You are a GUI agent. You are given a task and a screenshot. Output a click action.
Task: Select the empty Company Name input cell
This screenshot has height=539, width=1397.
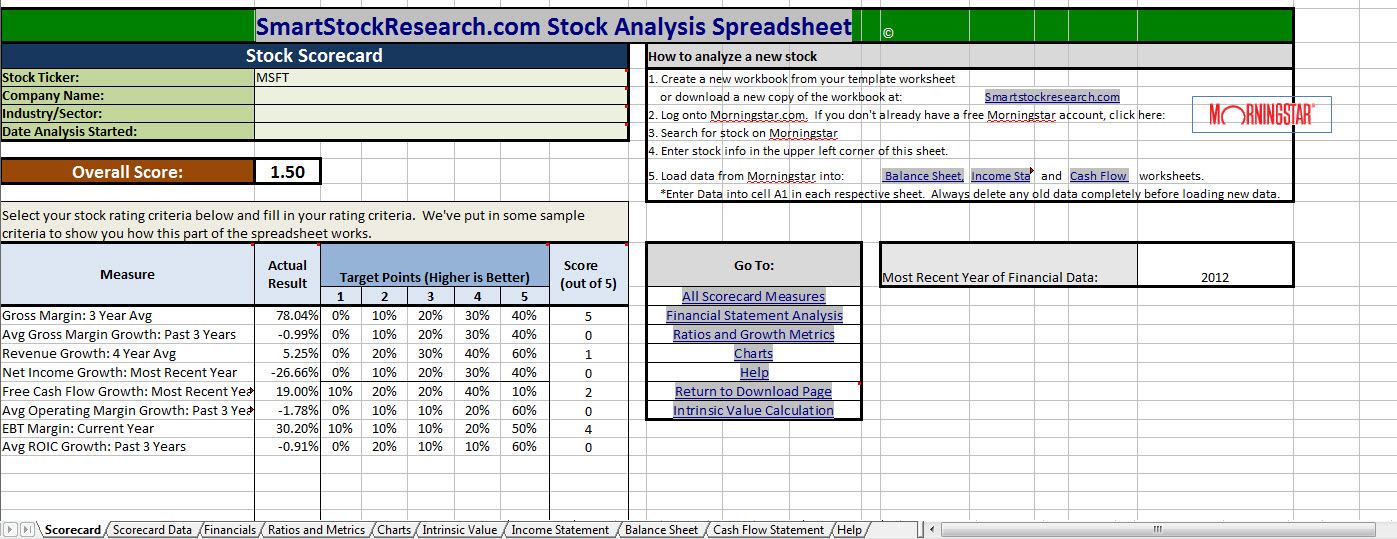click(x=441, y=95)
